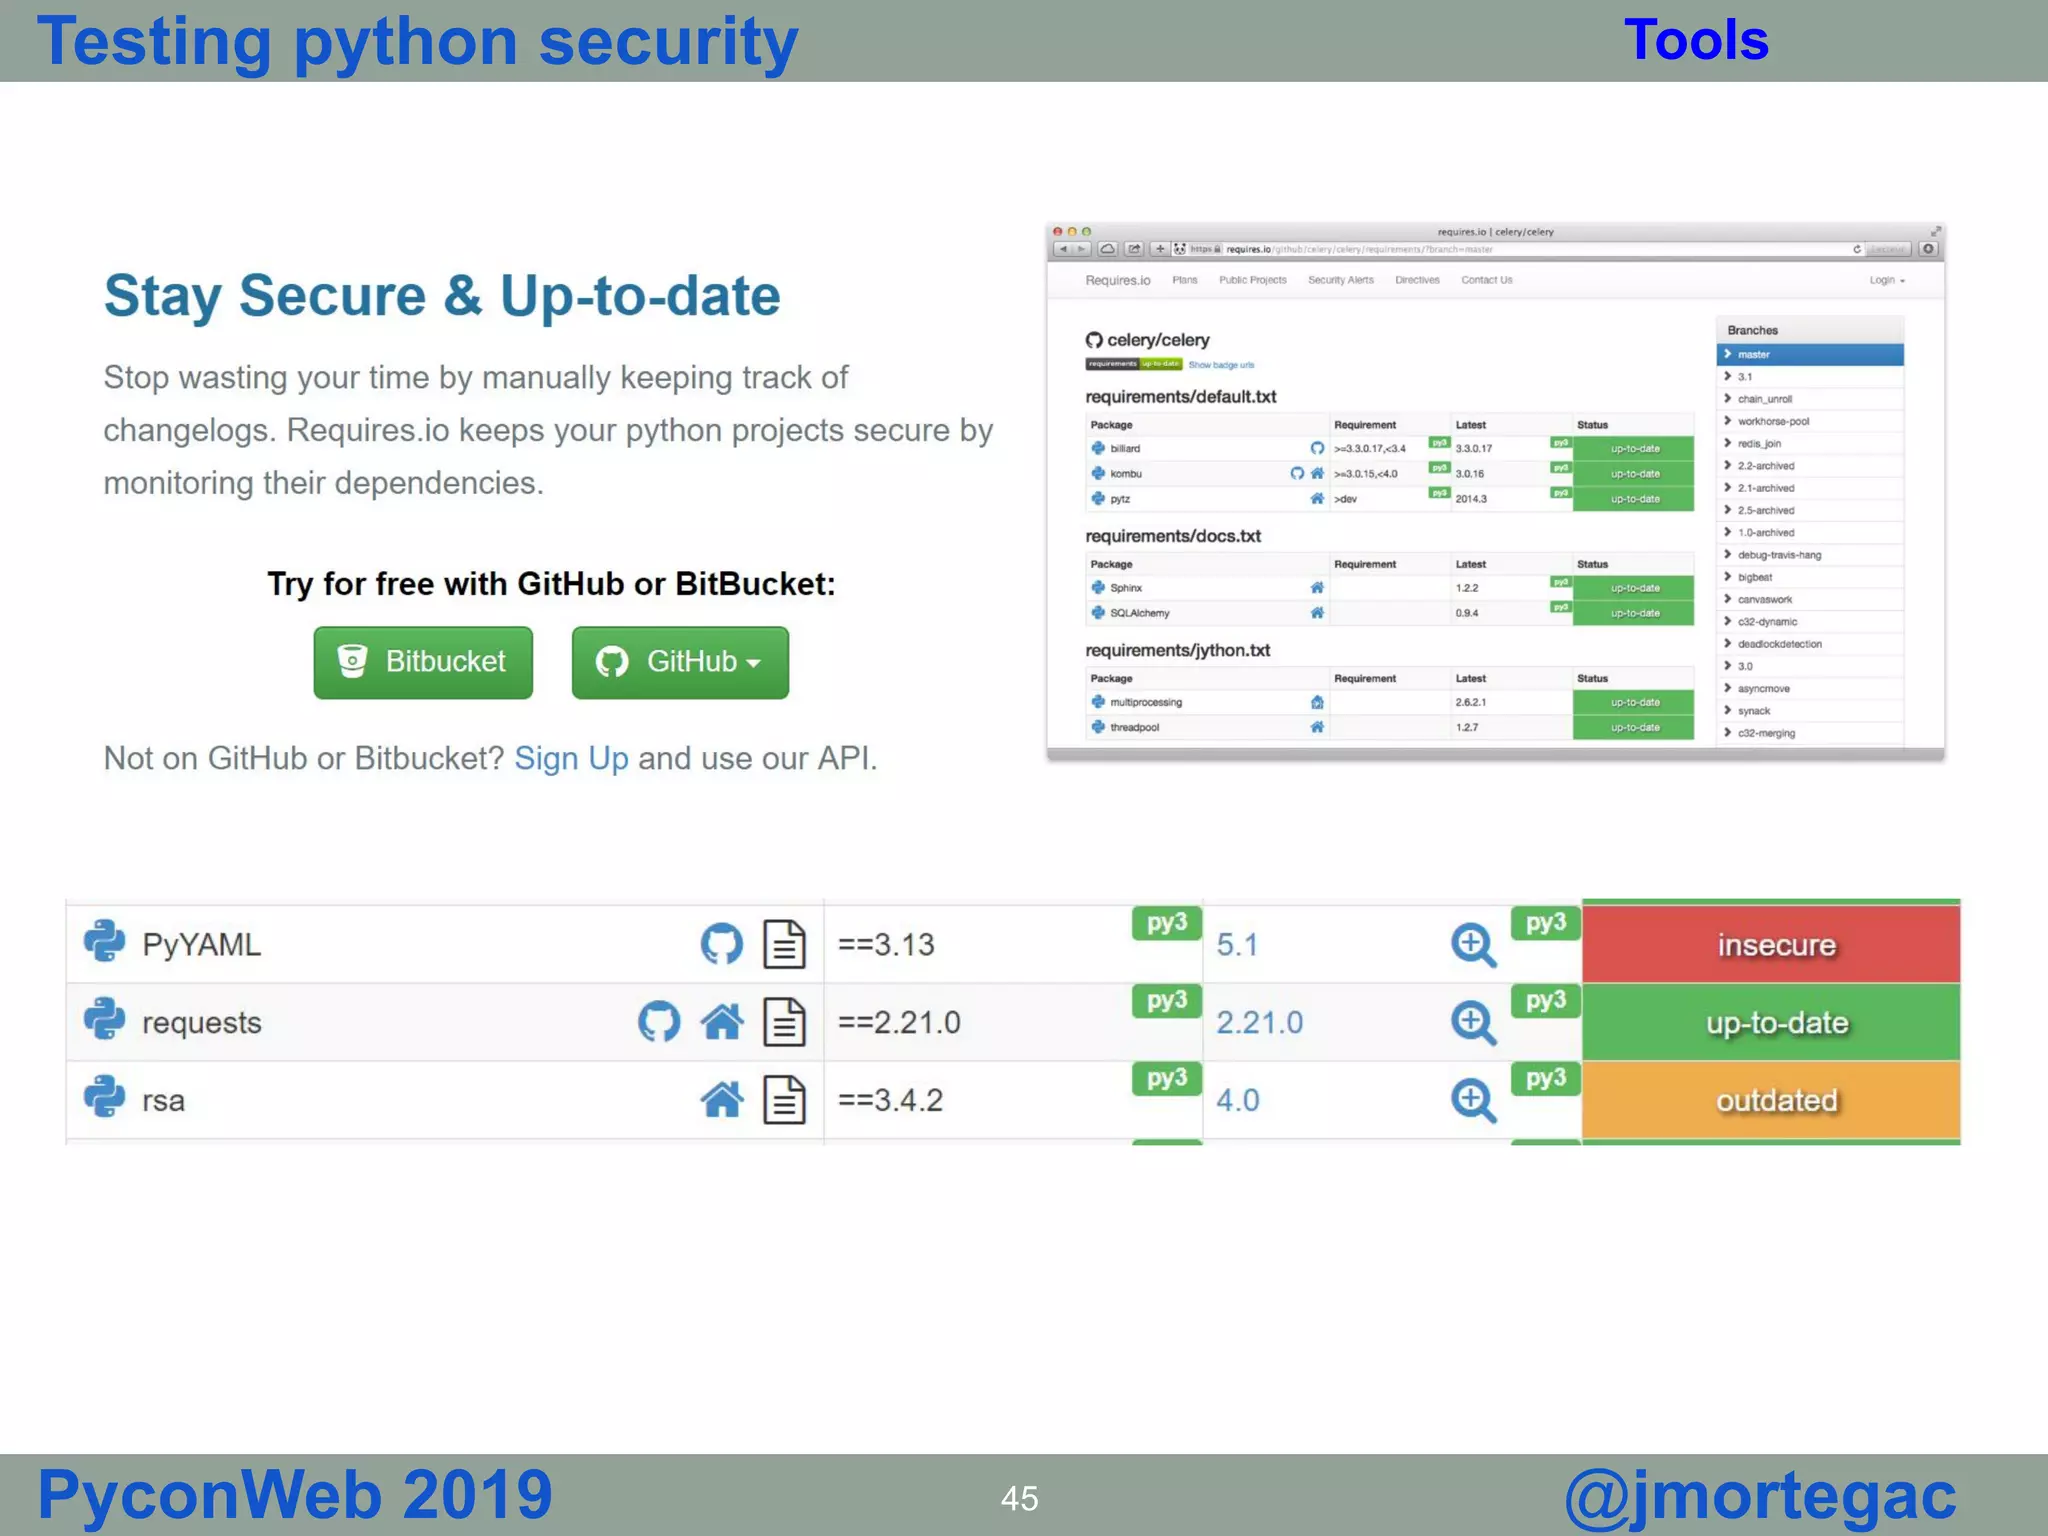Click the Show badge urls link
Screen dimensions: 2048x1536
click(x=1221, y=365)
